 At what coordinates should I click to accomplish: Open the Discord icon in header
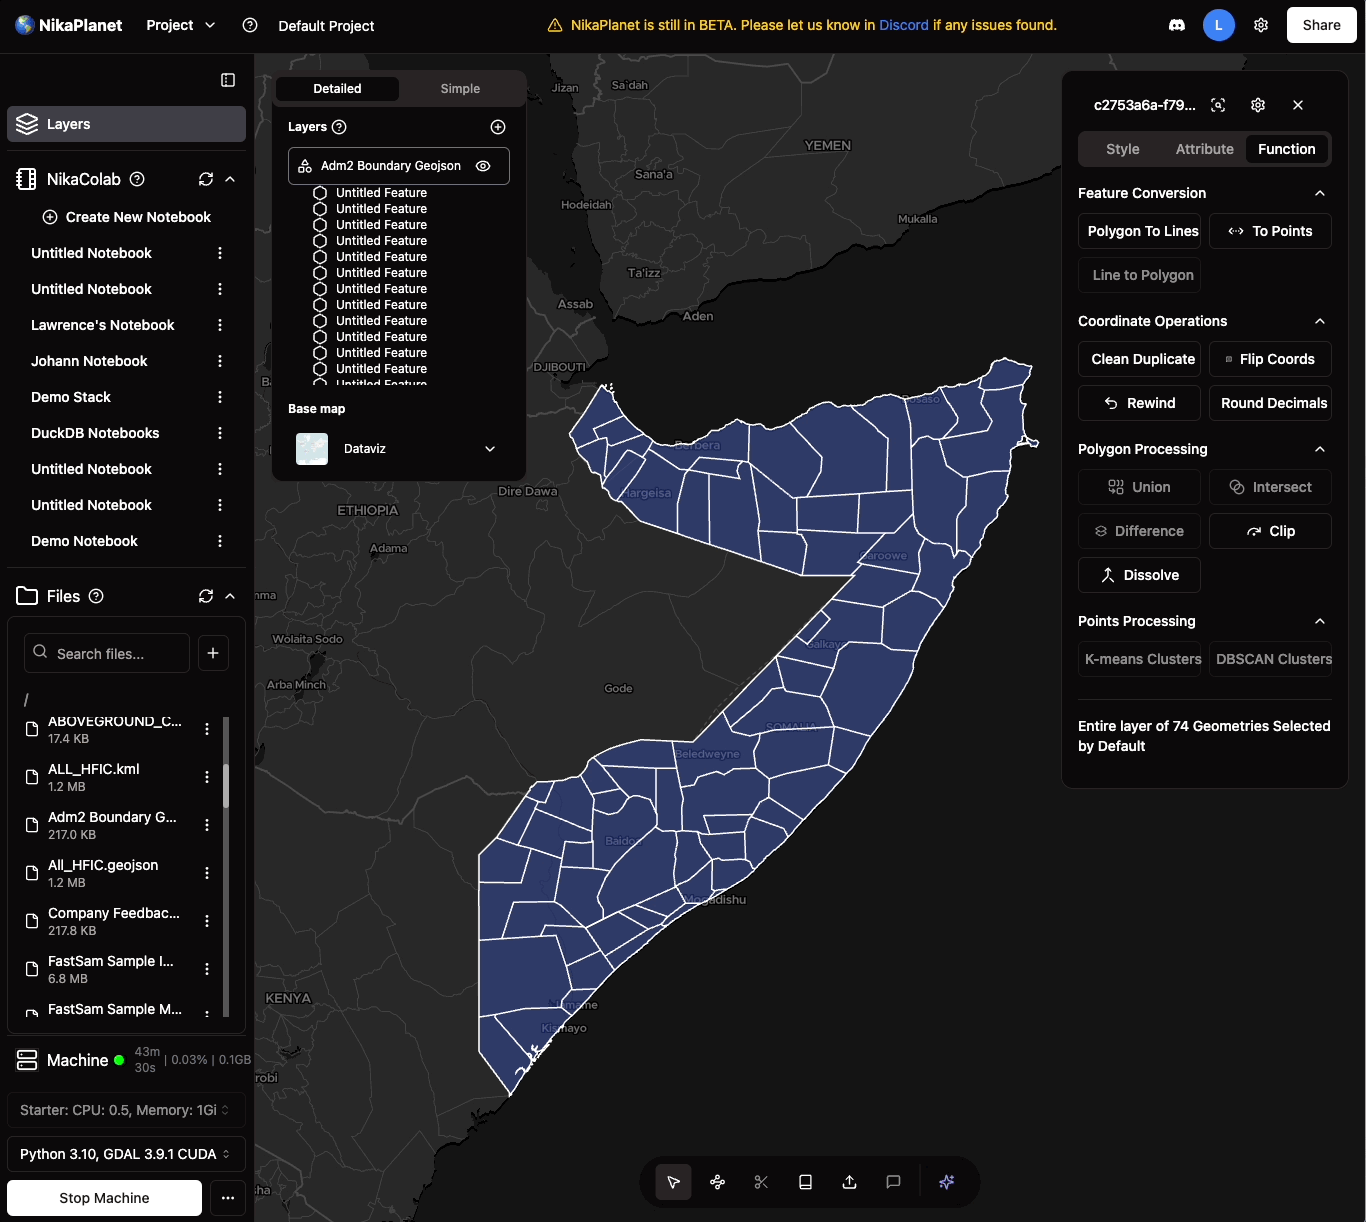pyautogui.click(x=1177, y=25)
